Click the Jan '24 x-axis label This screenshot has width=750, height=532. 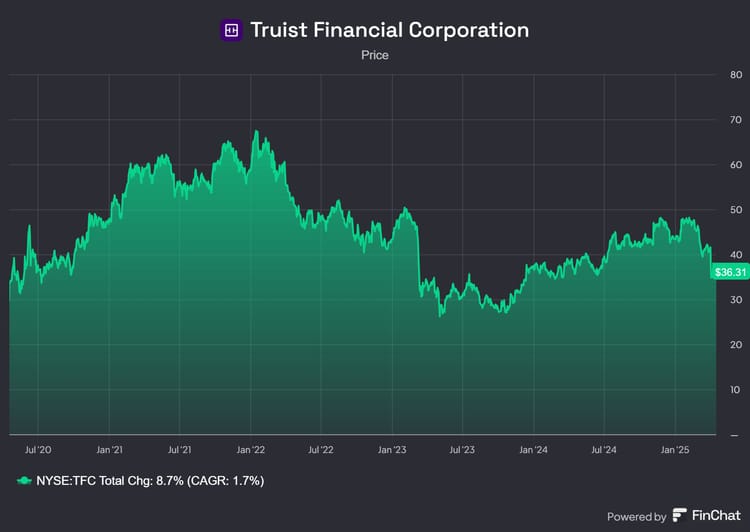tap(534, 451)
